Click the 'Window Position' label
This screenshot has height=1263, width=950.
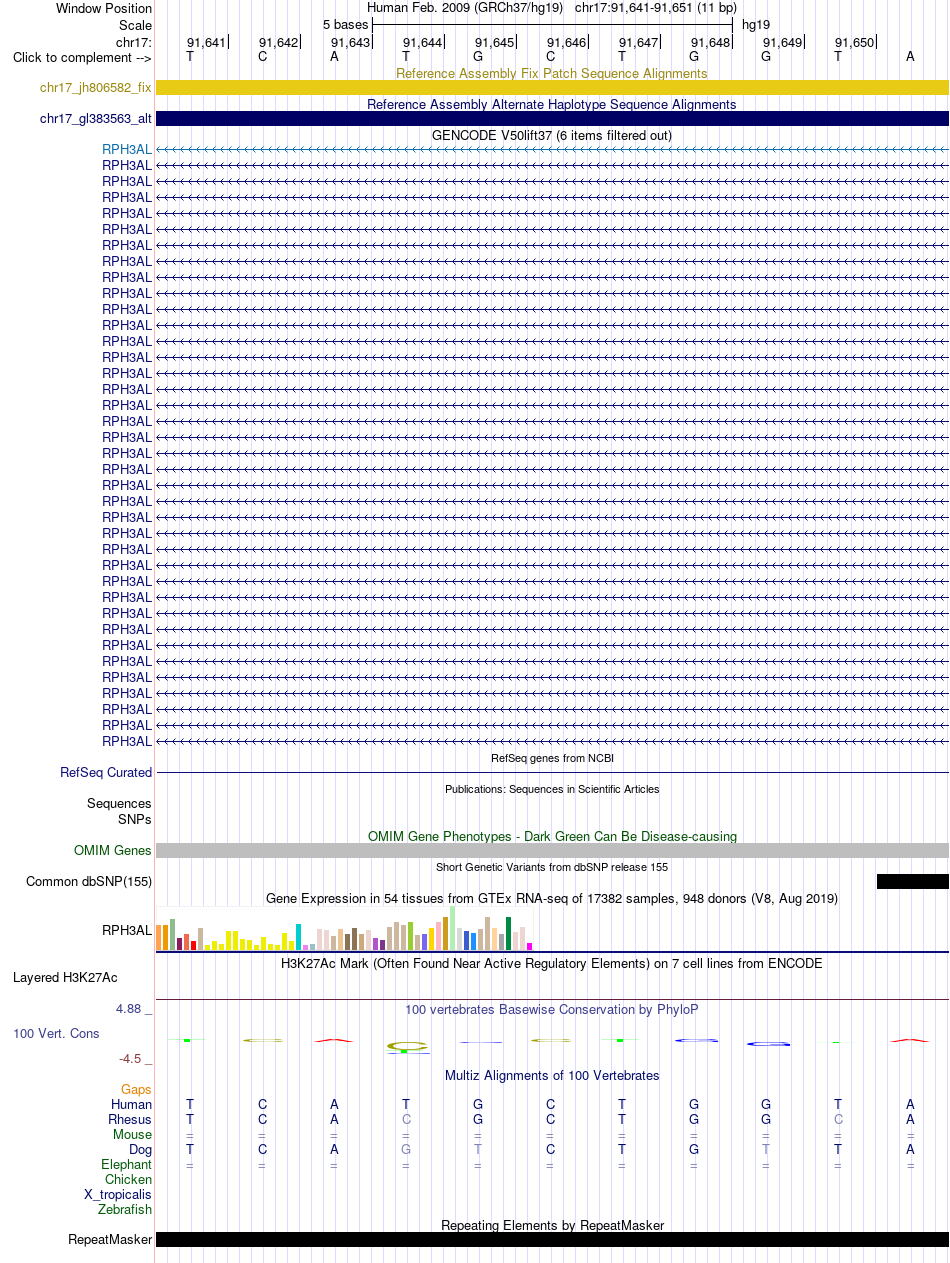coord(104,8)
